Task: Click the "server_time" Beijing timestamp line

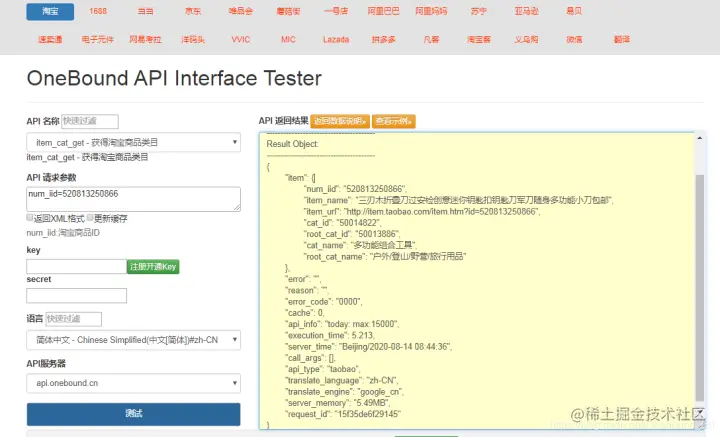Action: [x=368, y=347]
